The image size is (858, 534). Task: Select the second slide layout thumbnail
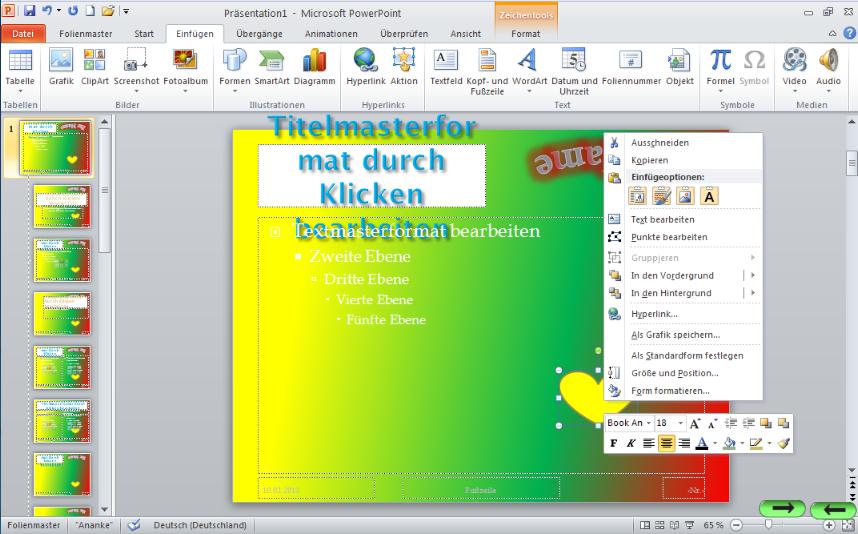[x=62, y=206]
